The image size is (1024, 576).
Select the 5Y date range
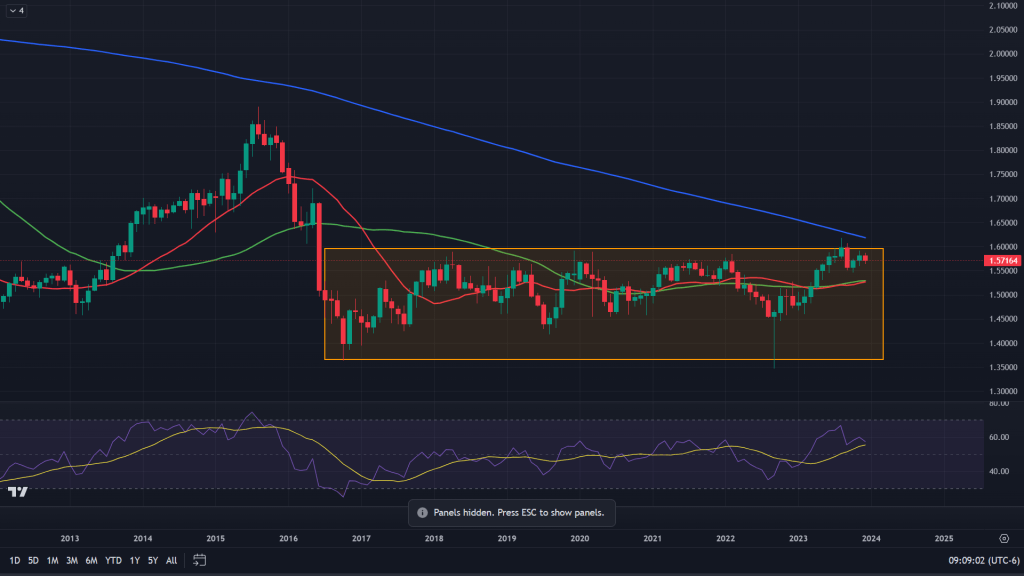pos(152,560)
